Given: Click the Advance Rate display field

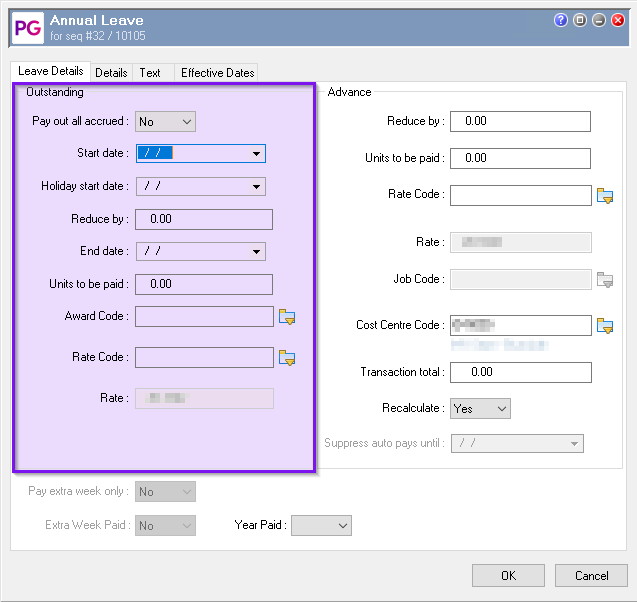Looking at the screenshot, I should point(521,243).
